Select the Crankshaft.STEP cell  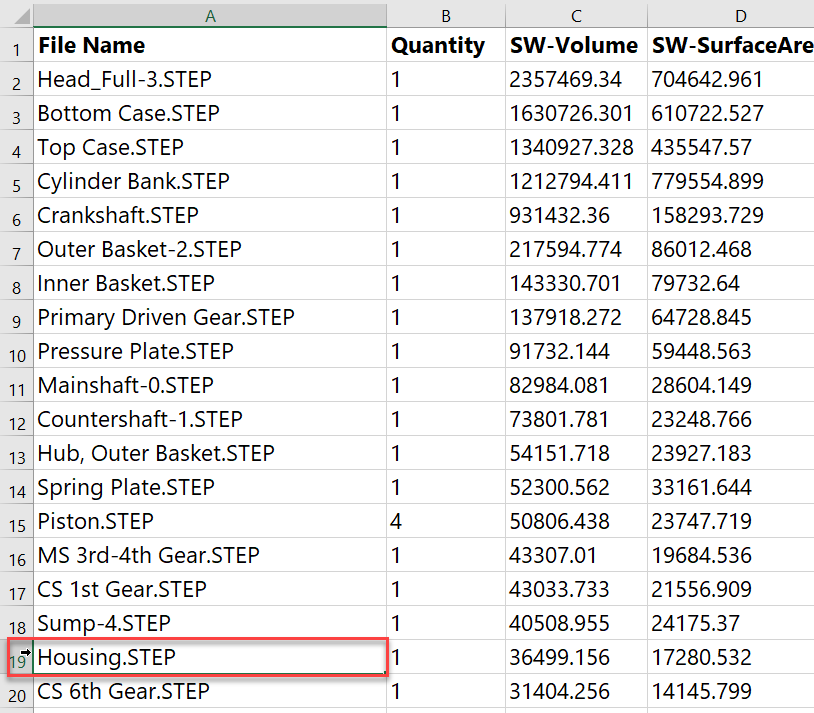click(x=210, y=215)
